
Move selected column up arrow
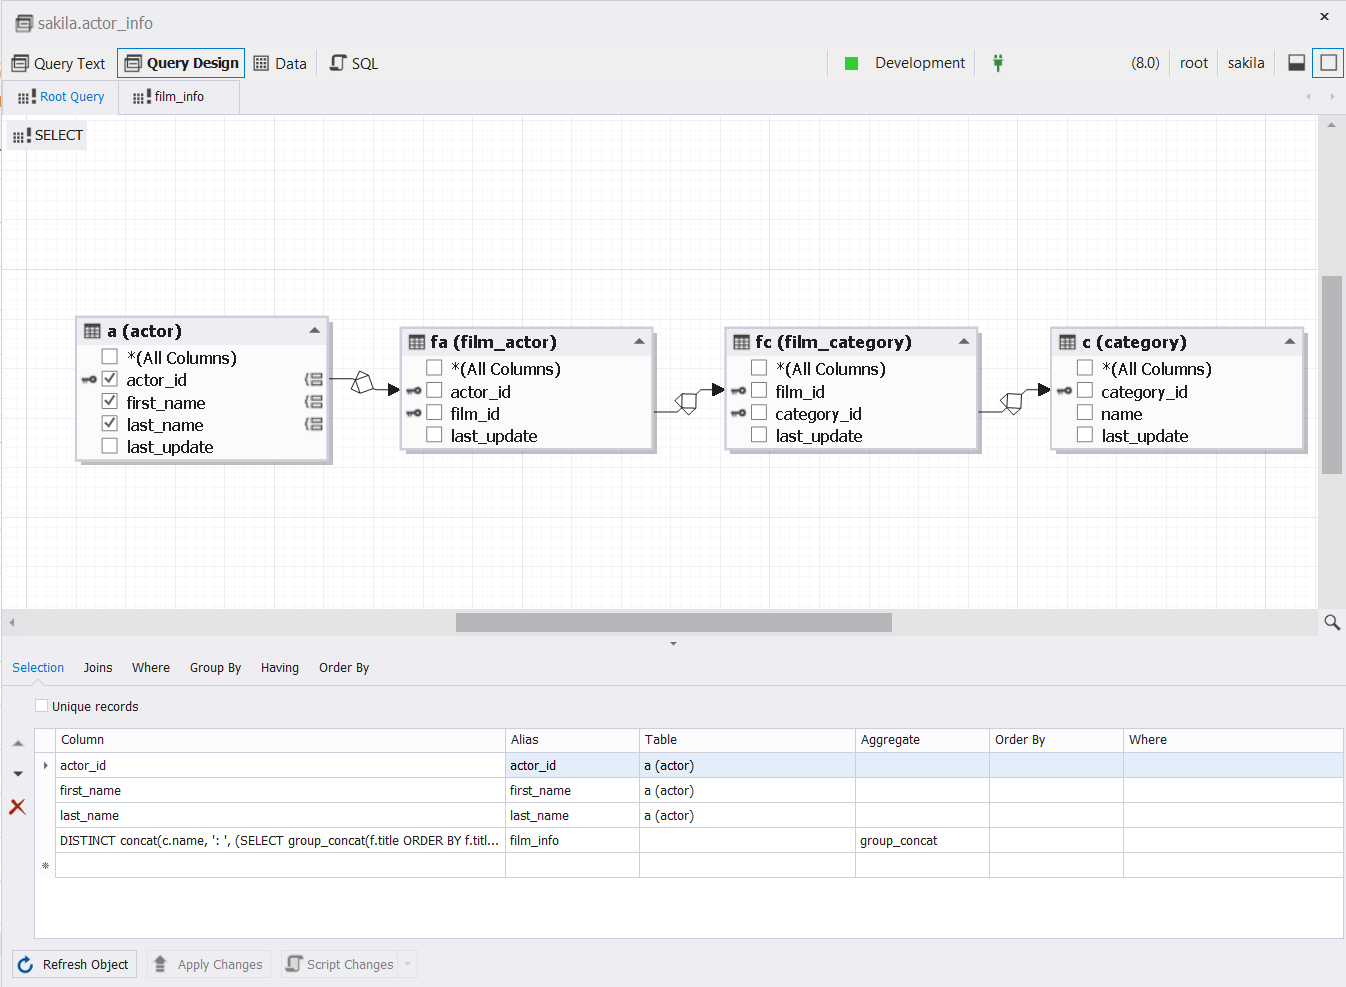click(18, 743)
